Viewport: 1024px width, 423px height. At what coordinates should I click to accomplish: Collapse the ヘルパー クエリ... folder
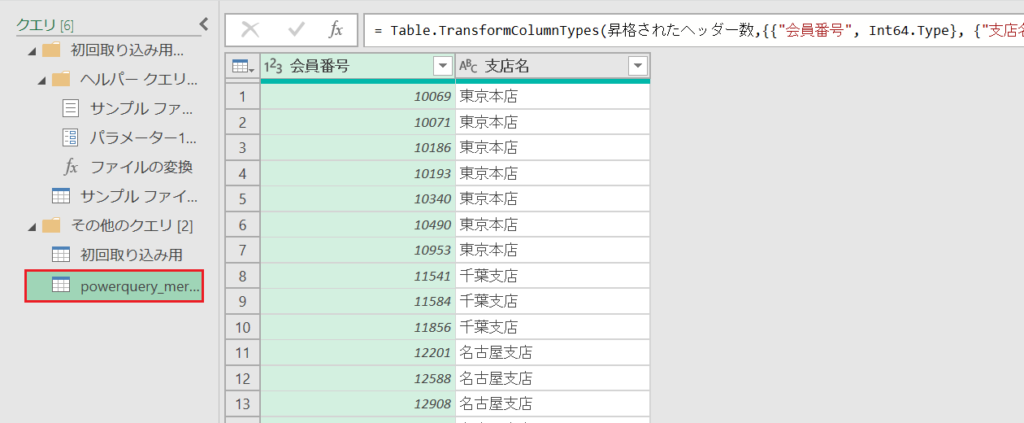pyautogui.click(x=42, y=80)
